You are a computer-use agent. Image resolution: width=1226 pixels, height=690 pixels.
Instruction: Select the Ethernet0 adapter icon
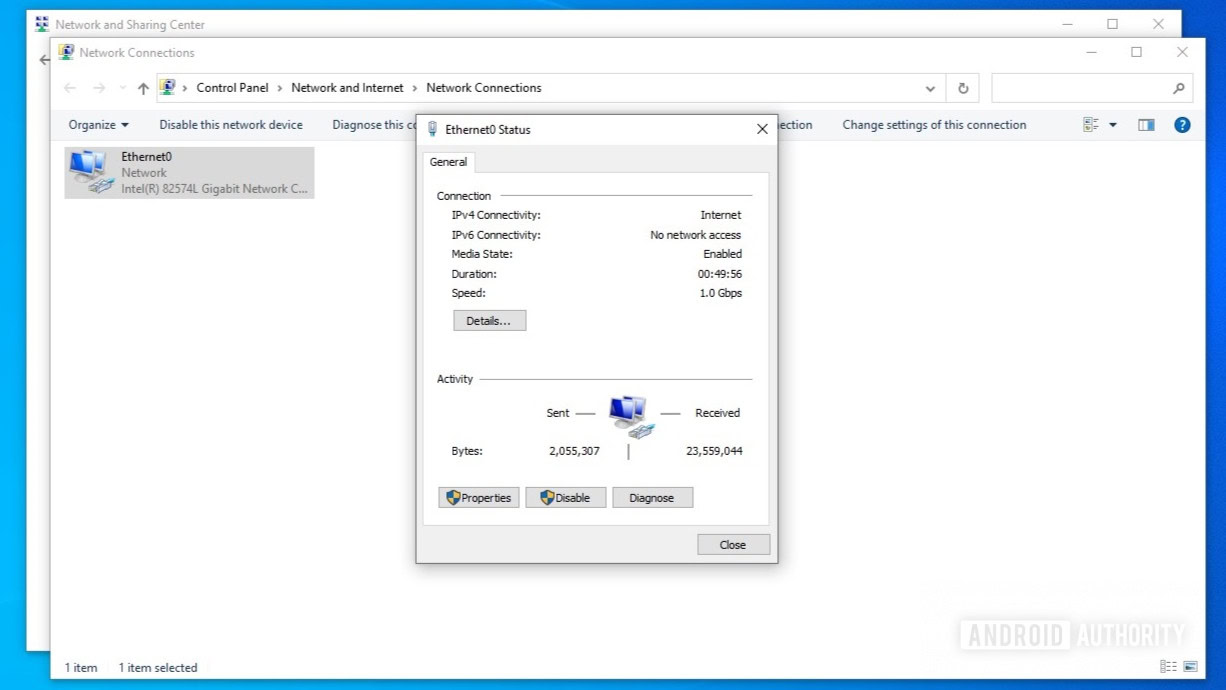pyautogui.click(x=91, y=172)
